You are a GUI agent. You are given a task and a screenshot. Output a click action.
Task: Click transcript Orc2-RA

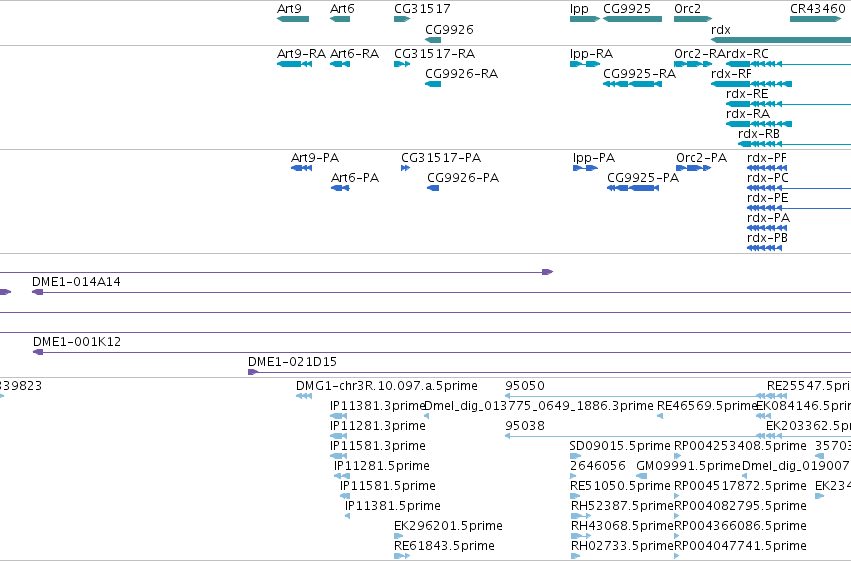(693, 64)
